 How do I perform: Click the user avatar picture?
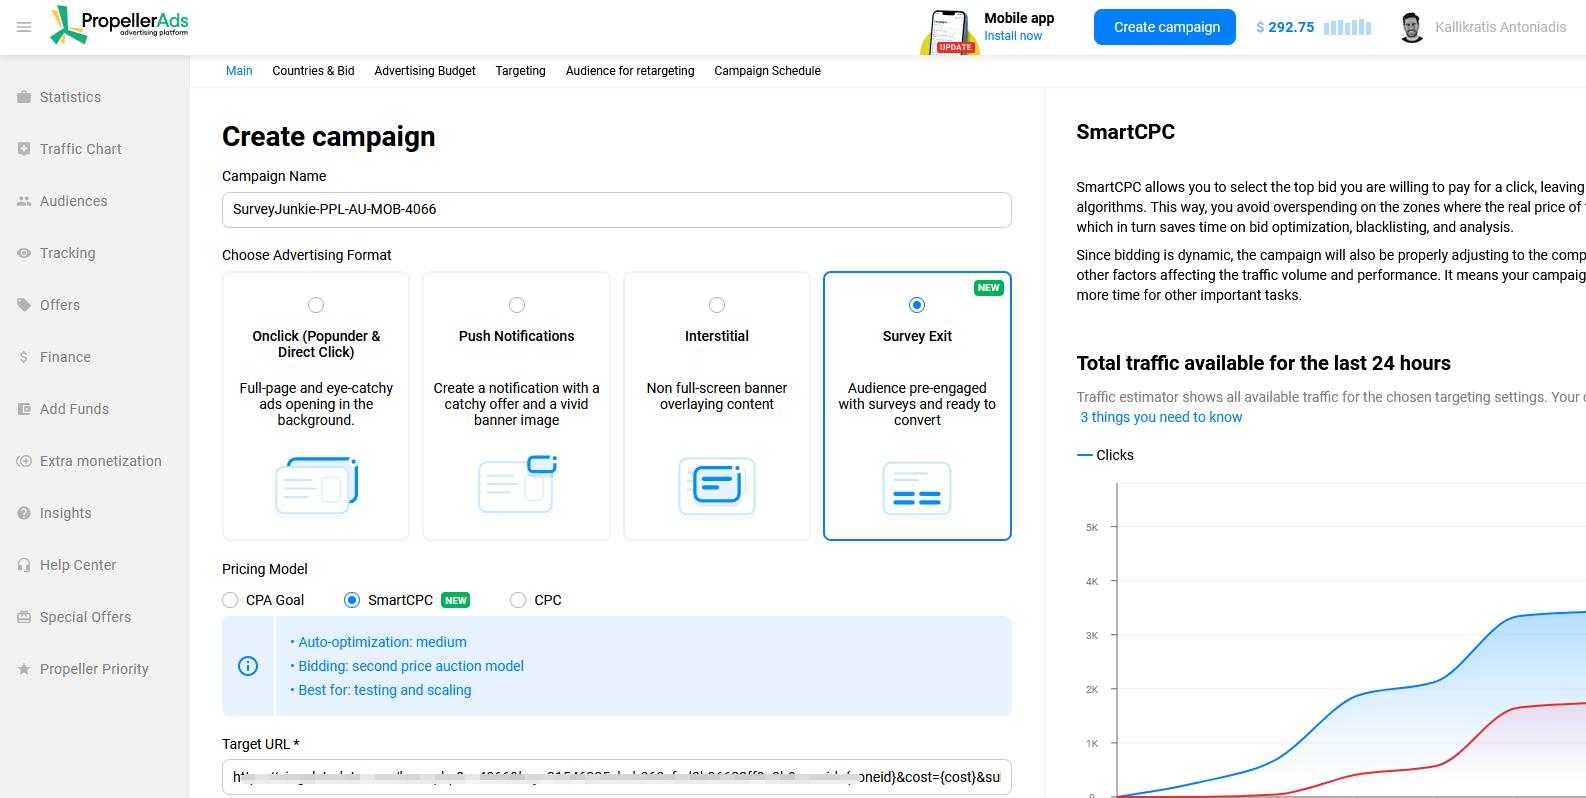click(1411, 27)
